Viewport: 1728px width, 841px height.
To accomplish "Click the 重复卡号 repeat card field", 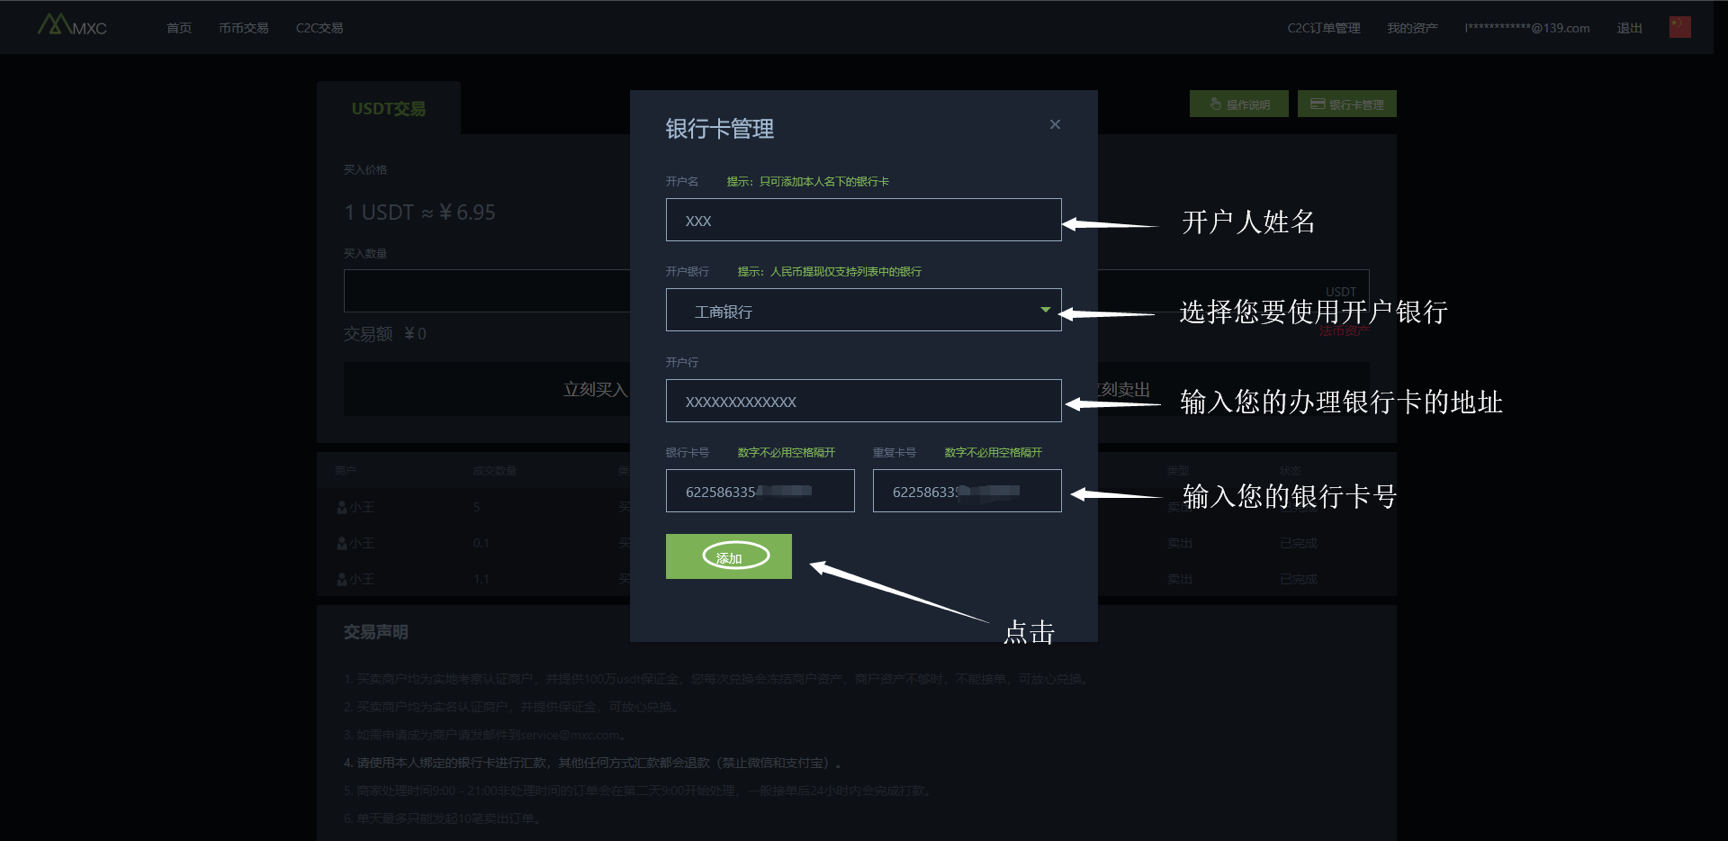I will [x=966, y=491].
